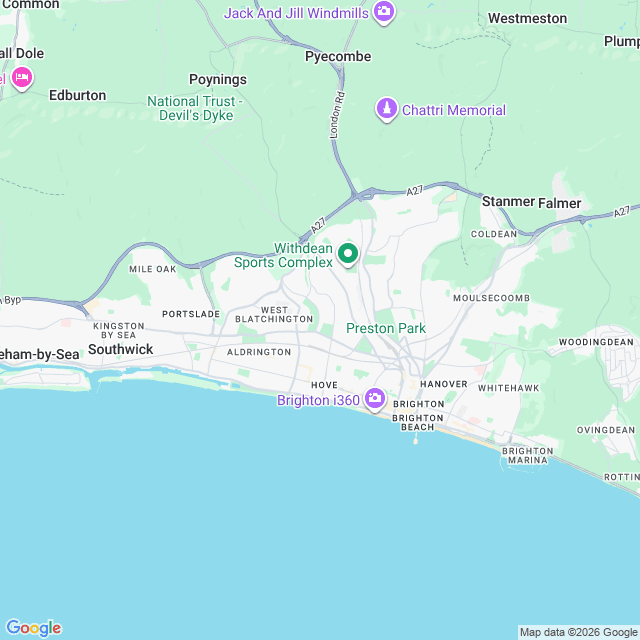Click the Jack And Jill Windmills camera pin
Screen dimensions: 640x640
point(384,12)
